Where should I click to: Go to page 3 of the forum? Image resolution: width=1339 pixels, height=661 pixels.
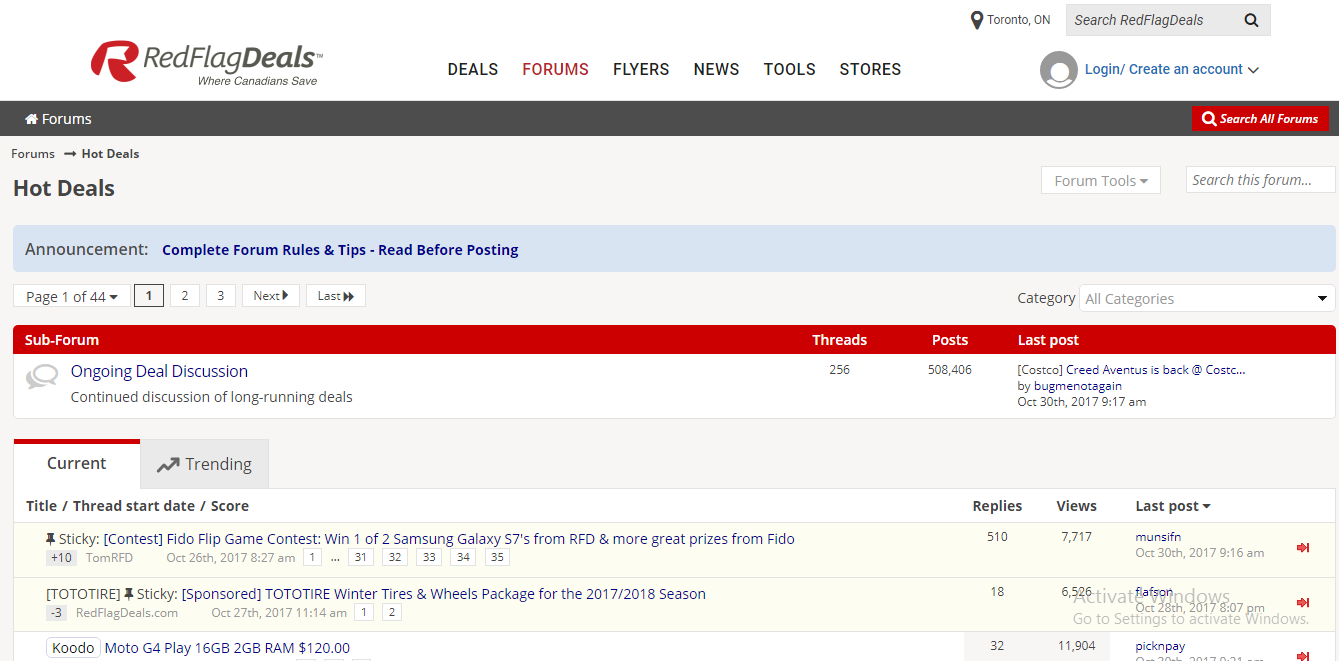pyautogui.click(x=221, y=296)
